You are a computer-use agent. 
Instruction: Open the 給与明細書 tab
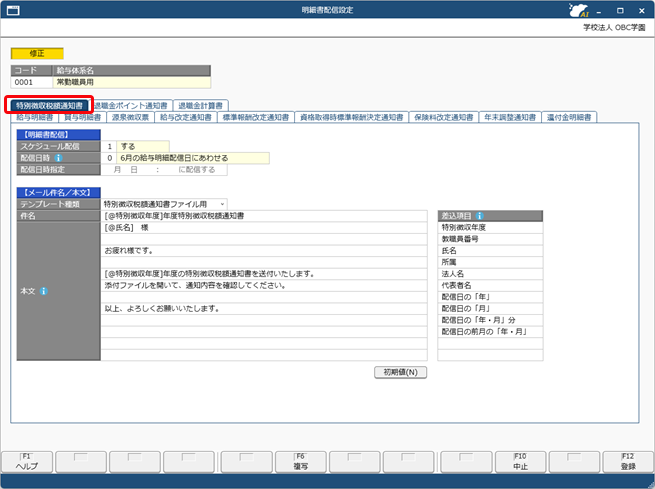35,117
